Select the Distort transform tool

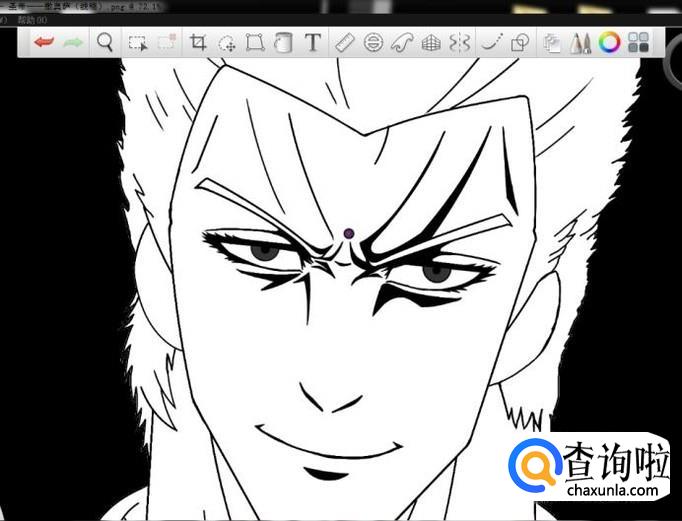coord(255,43)
